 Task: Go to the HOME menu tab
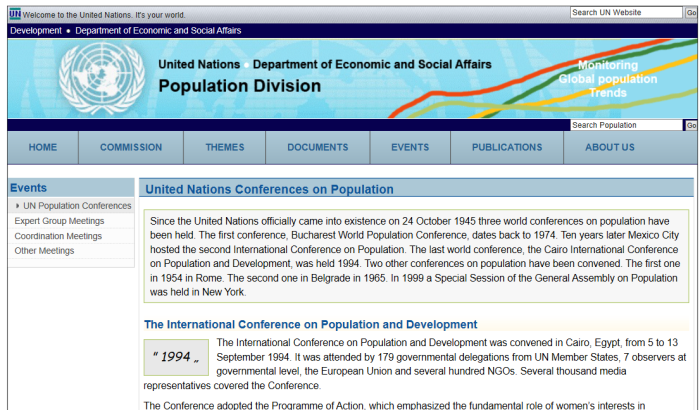point(43,147)
